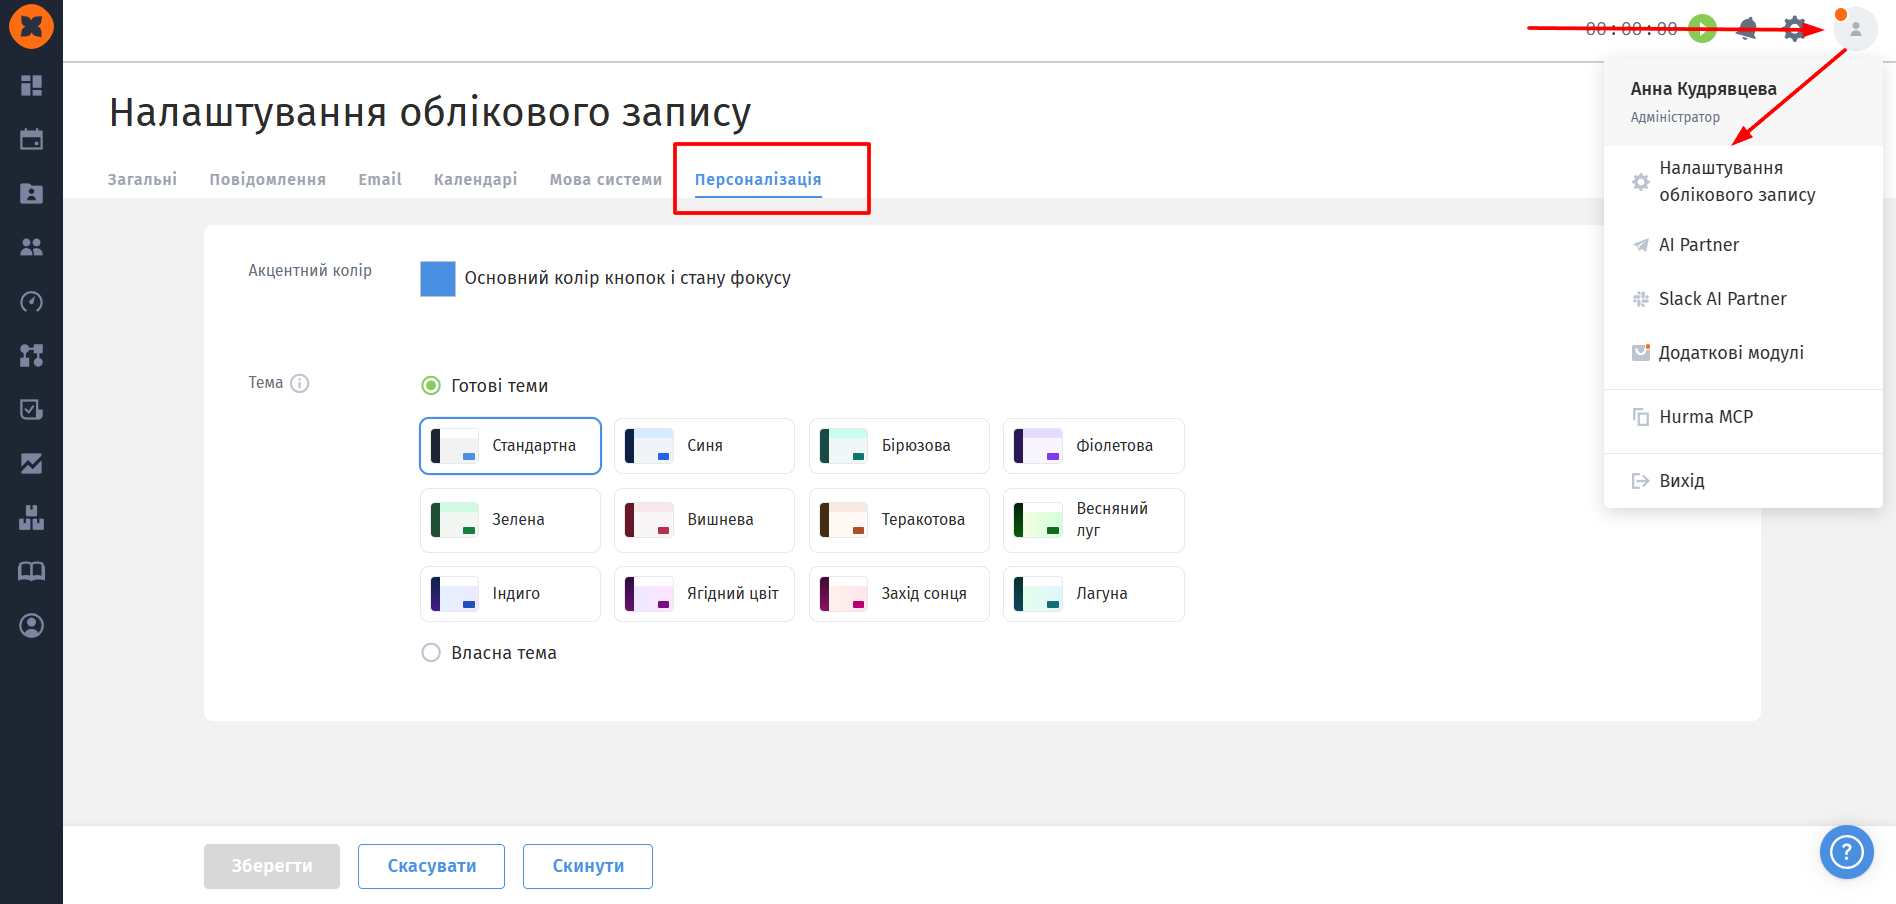Switch to the 'Повідомлення' tab
The height and width of the screenshot is (904, 1896).
coord(267,179)
